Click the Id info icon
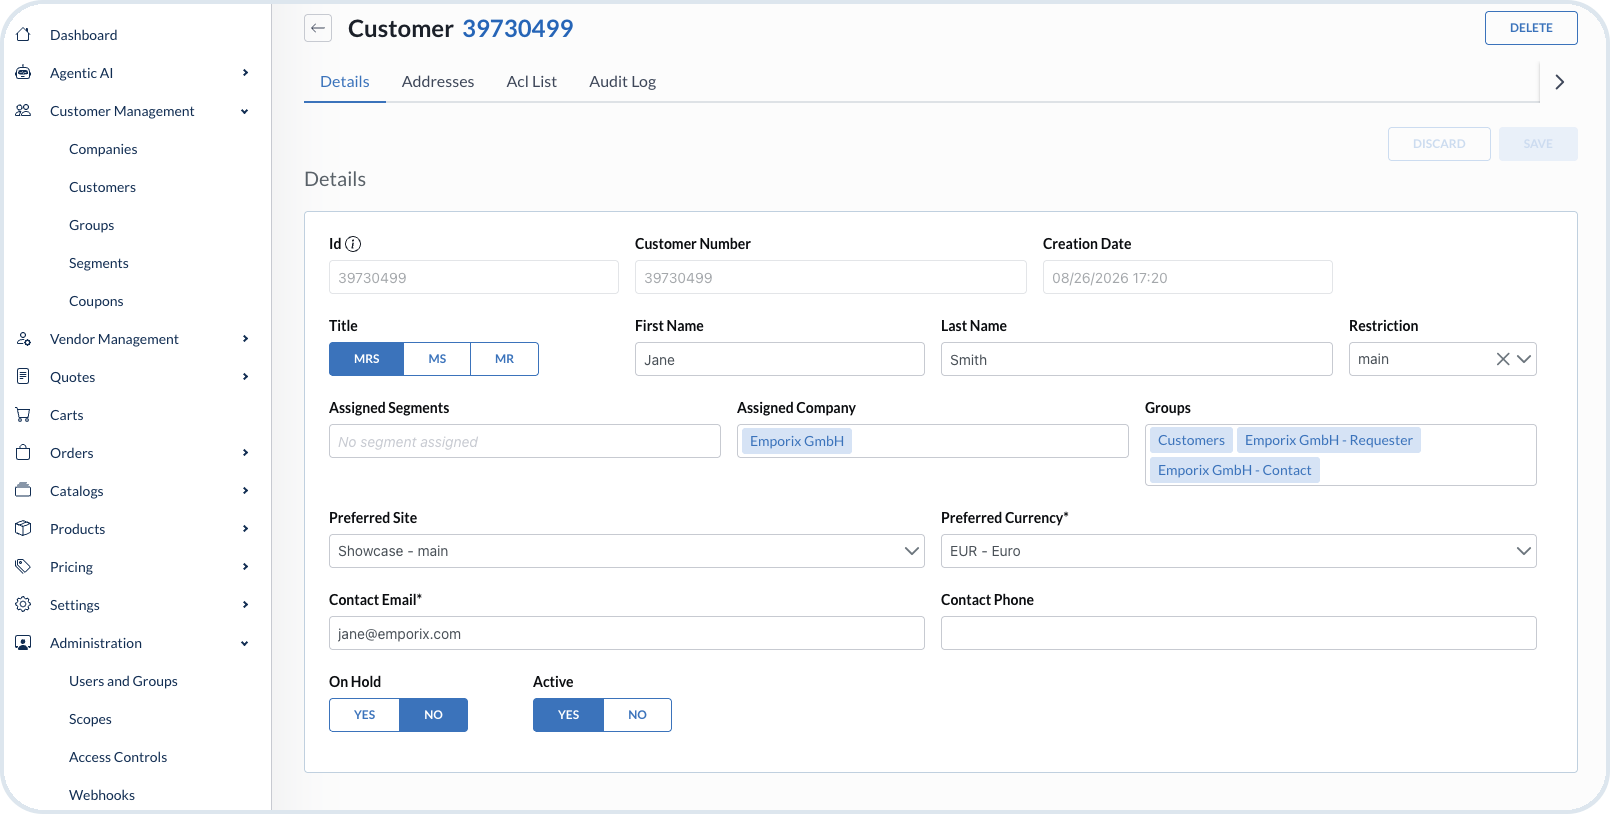Image resolution: width=1610 pixels, height=814 pixels. pyautogui.click(x=353, y=244)
